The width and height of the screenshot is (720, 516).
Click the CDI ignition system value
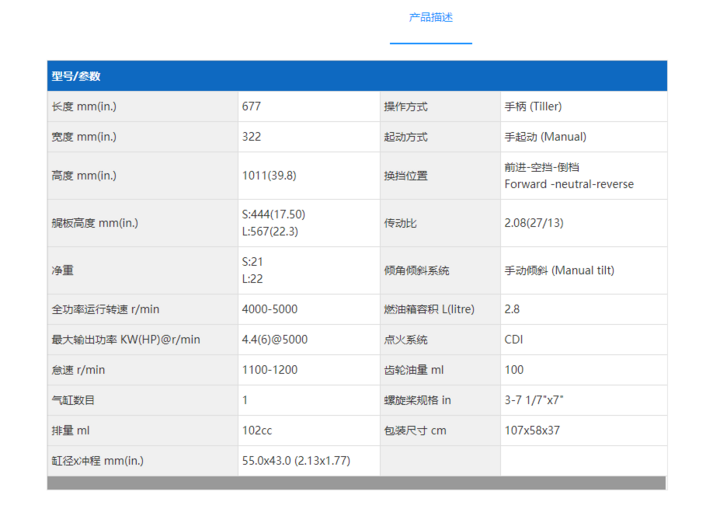coord(514,340)
